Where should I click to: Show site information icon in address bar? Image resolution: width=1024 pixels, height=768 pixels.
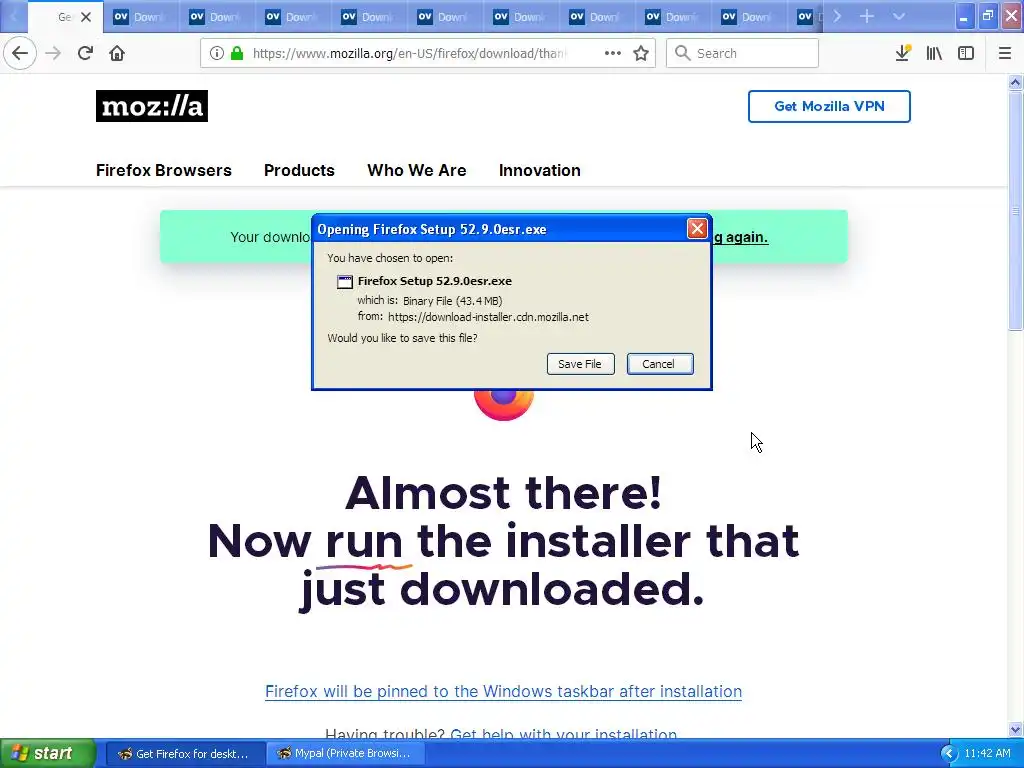click(x=217, y=54)
